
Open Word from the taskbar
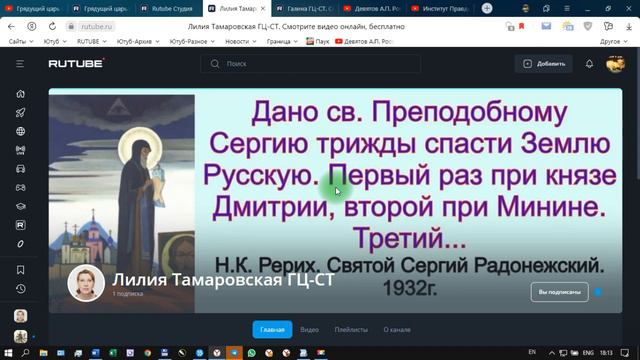(96, 353)
